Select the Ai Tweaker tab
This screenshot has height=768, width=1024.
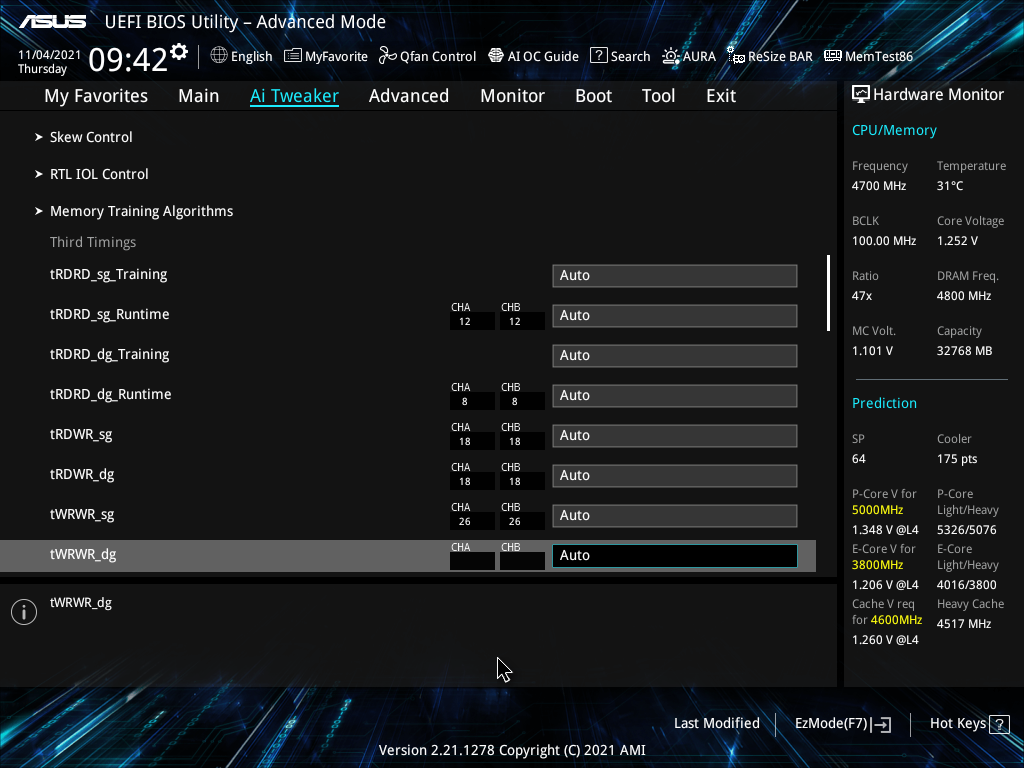294,96
